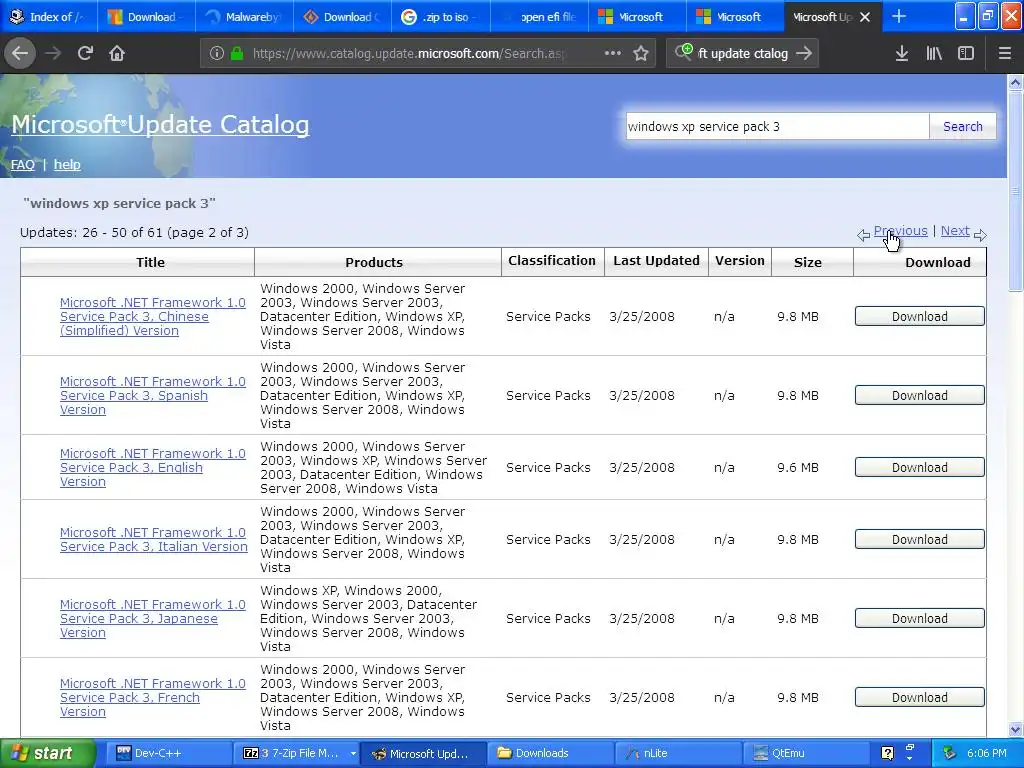The height and width of the screenshot is (768, 1024).
Task: Download the Italian version update
Action: [920, 539]
